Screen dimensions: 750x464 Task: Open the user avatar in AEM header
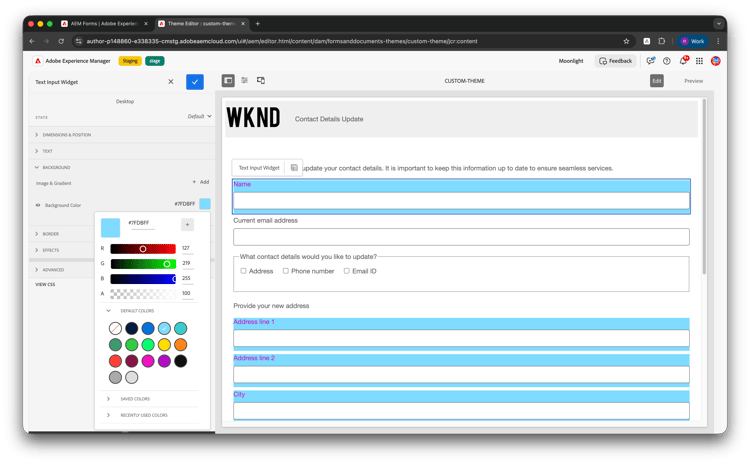click(716, 61)
